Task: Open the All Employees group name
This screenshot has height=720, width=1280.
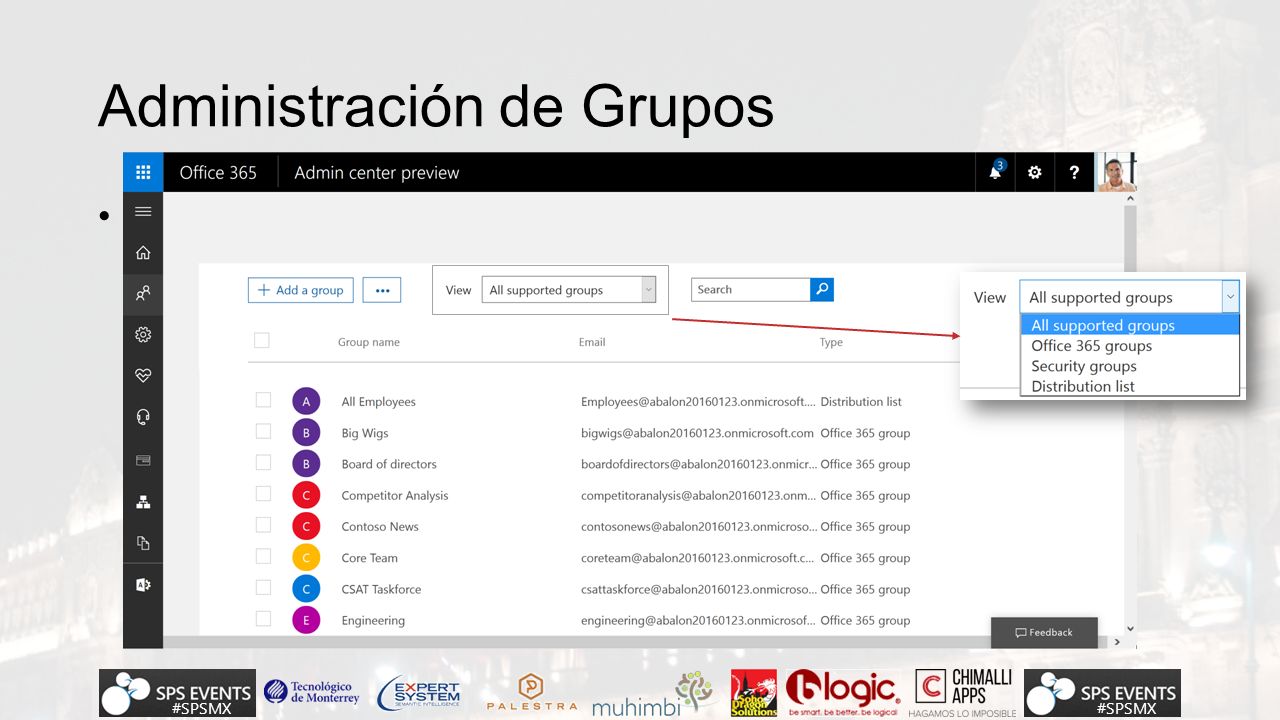Action: click(x=378, y=402)
